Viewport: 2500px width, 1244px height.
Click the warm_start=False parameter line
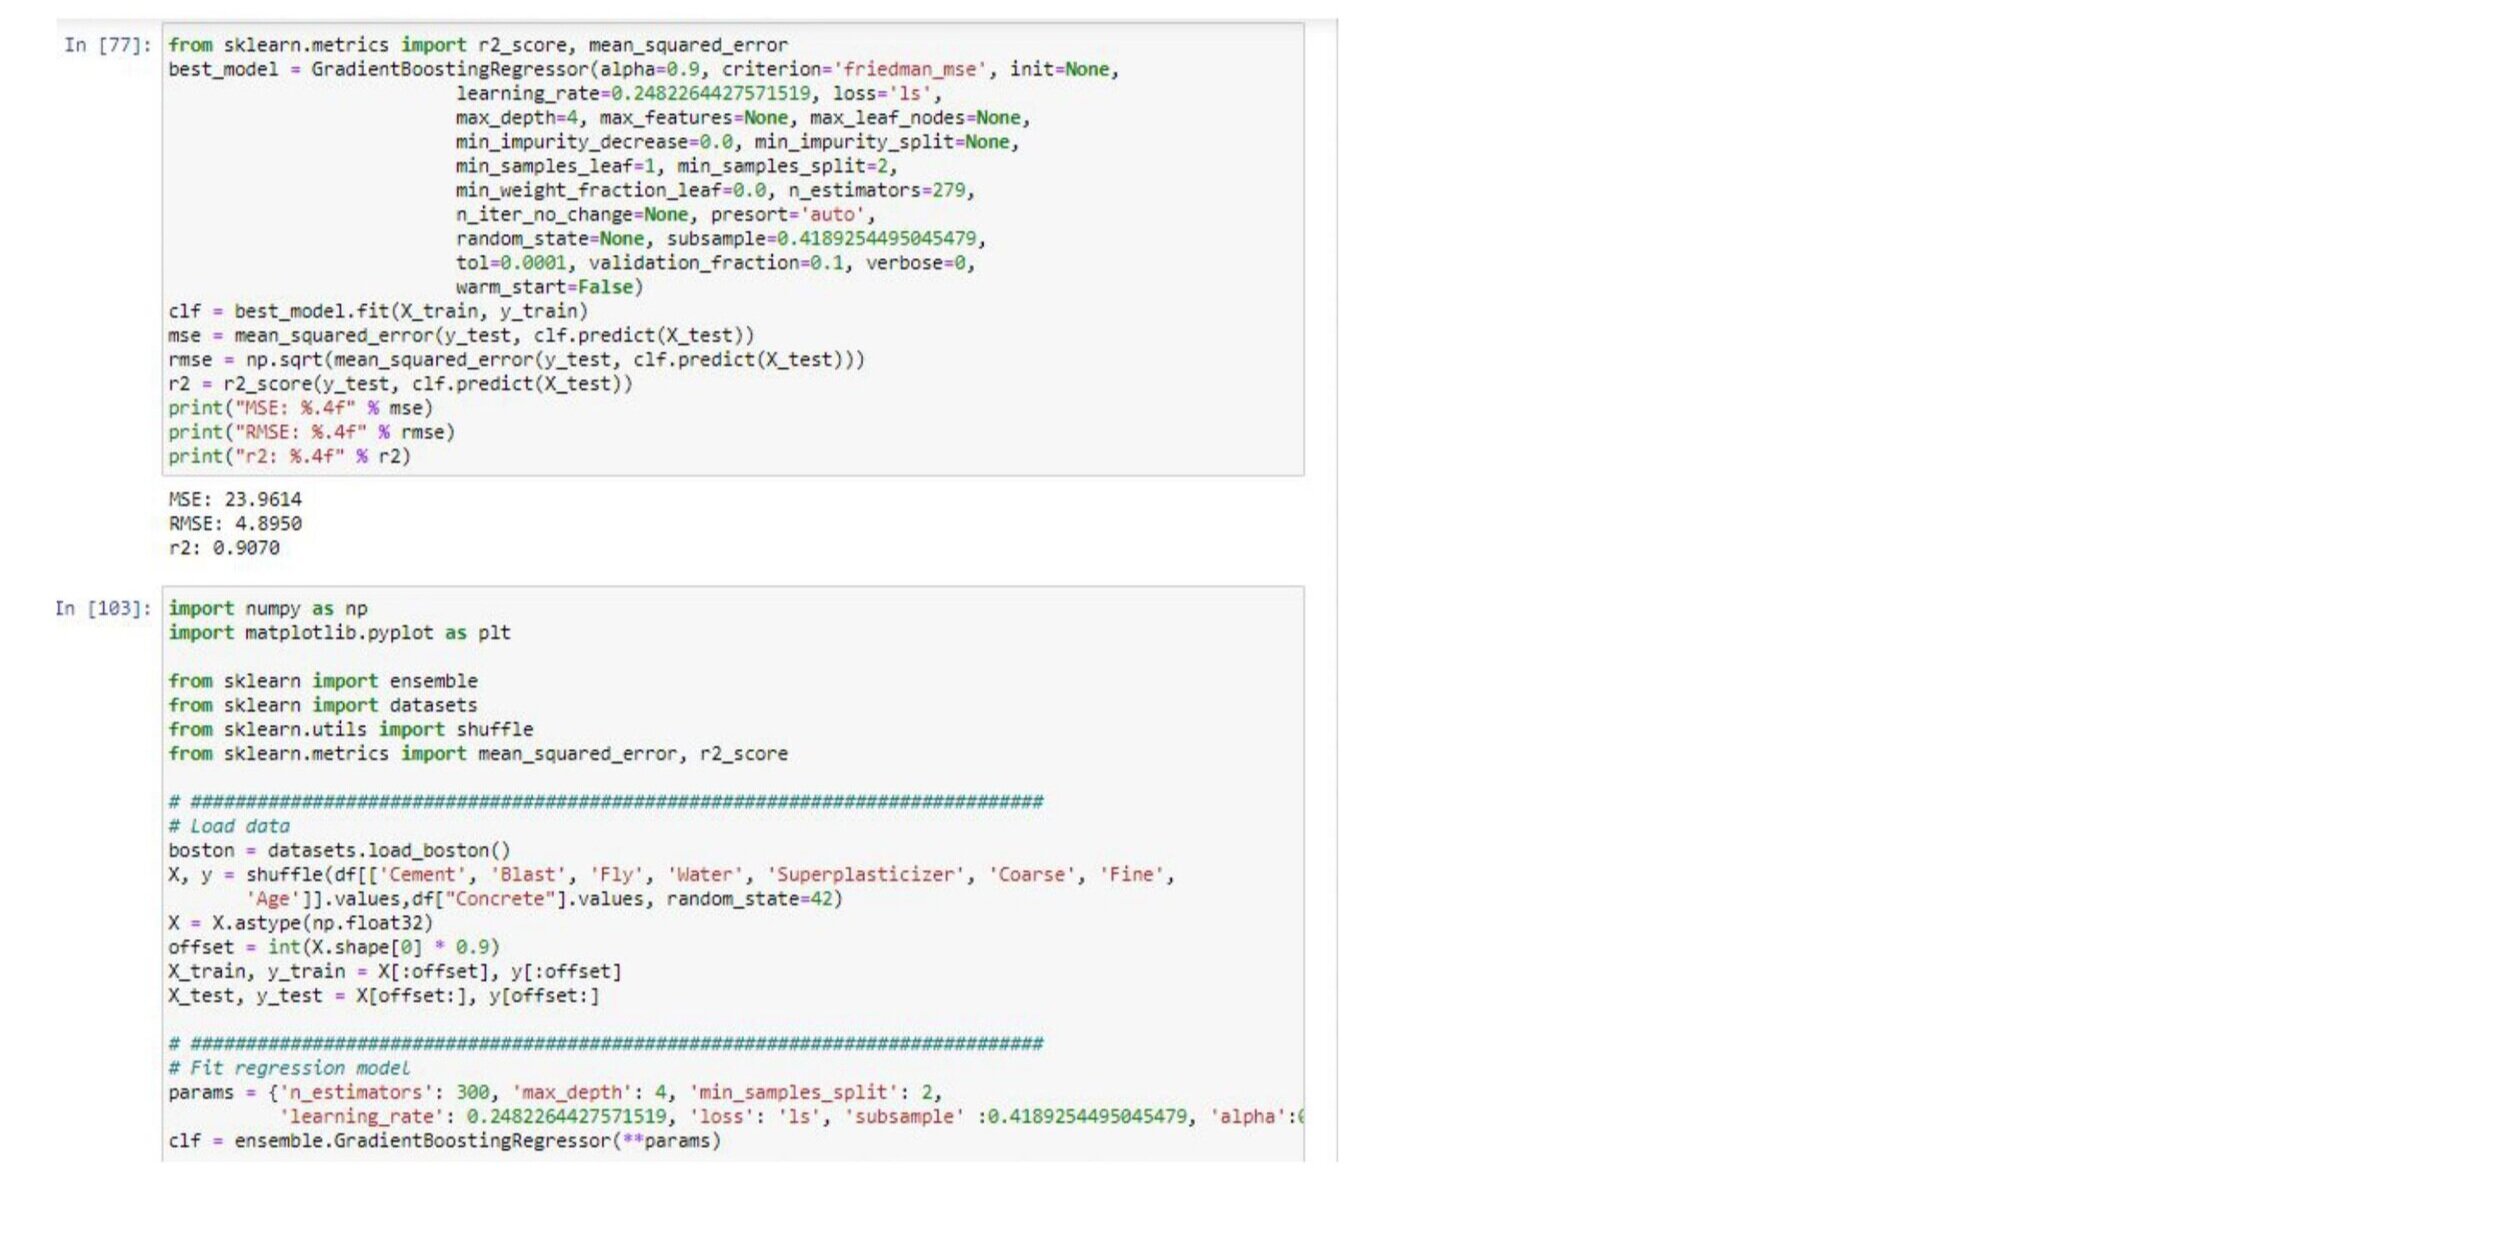[549, 287]
